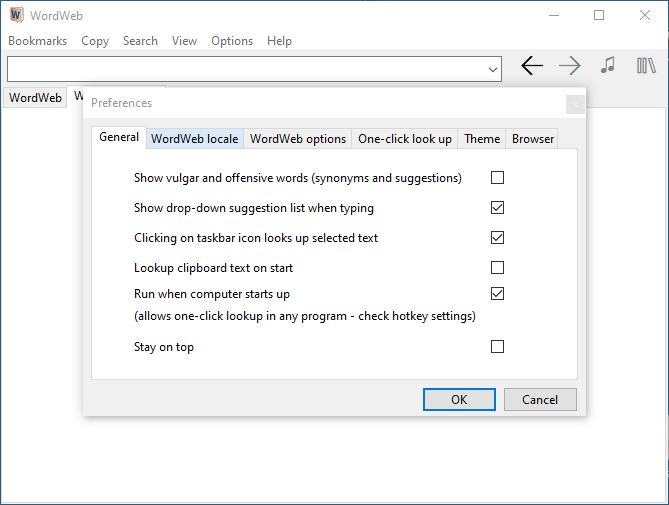Go forward with the right arrow icon
669x505 pixels.
pyautogui.click(x=570, y=66)
